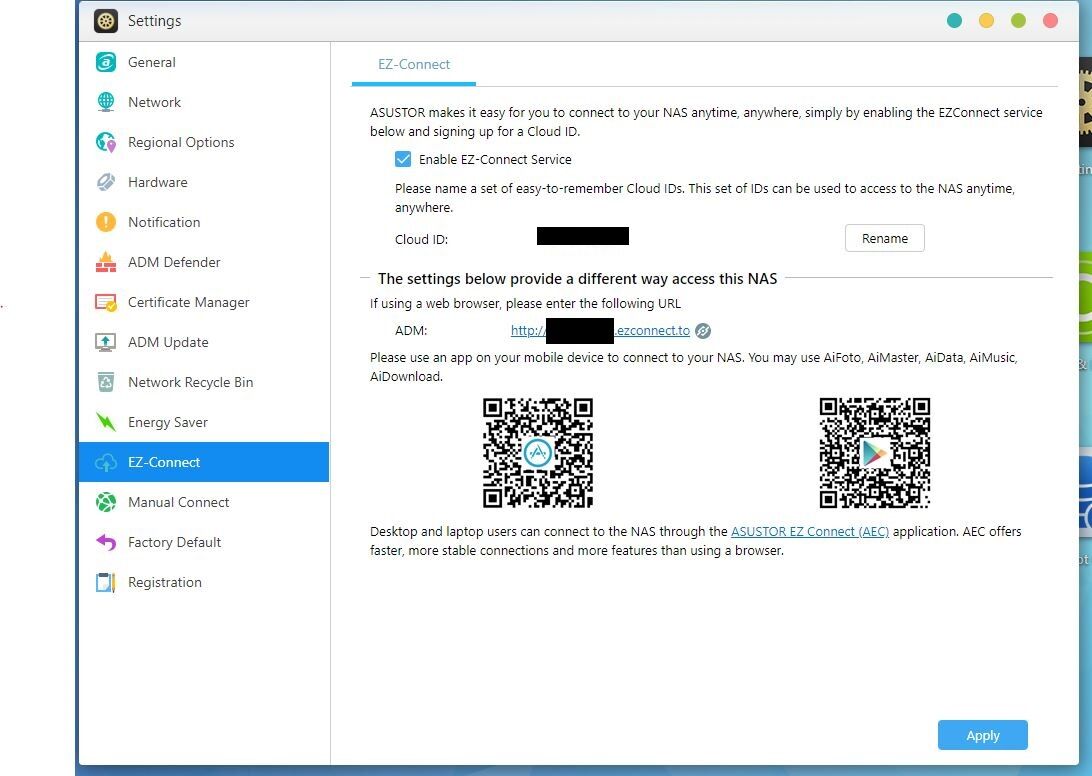
Task: Click the ADM Defender firewall icon
Action: (106, 262)
